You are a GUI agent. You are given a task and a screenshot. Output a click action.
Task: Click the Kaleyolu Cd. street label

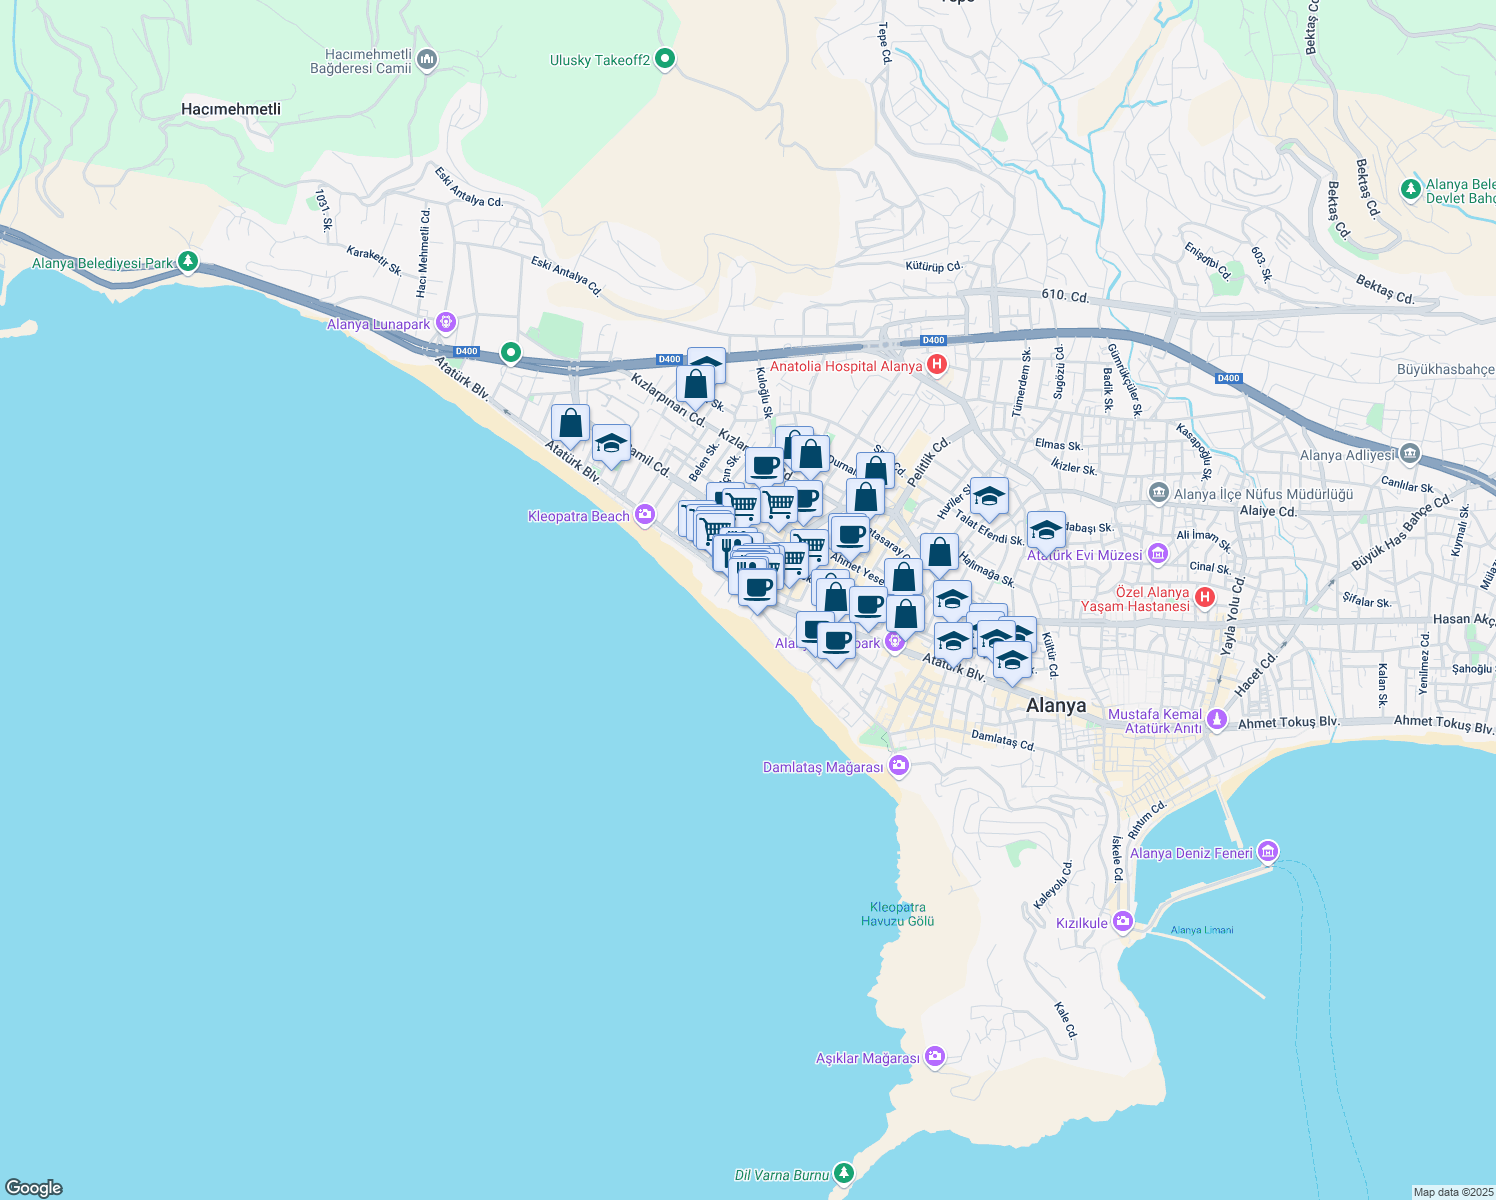(x=1053, y=884)
